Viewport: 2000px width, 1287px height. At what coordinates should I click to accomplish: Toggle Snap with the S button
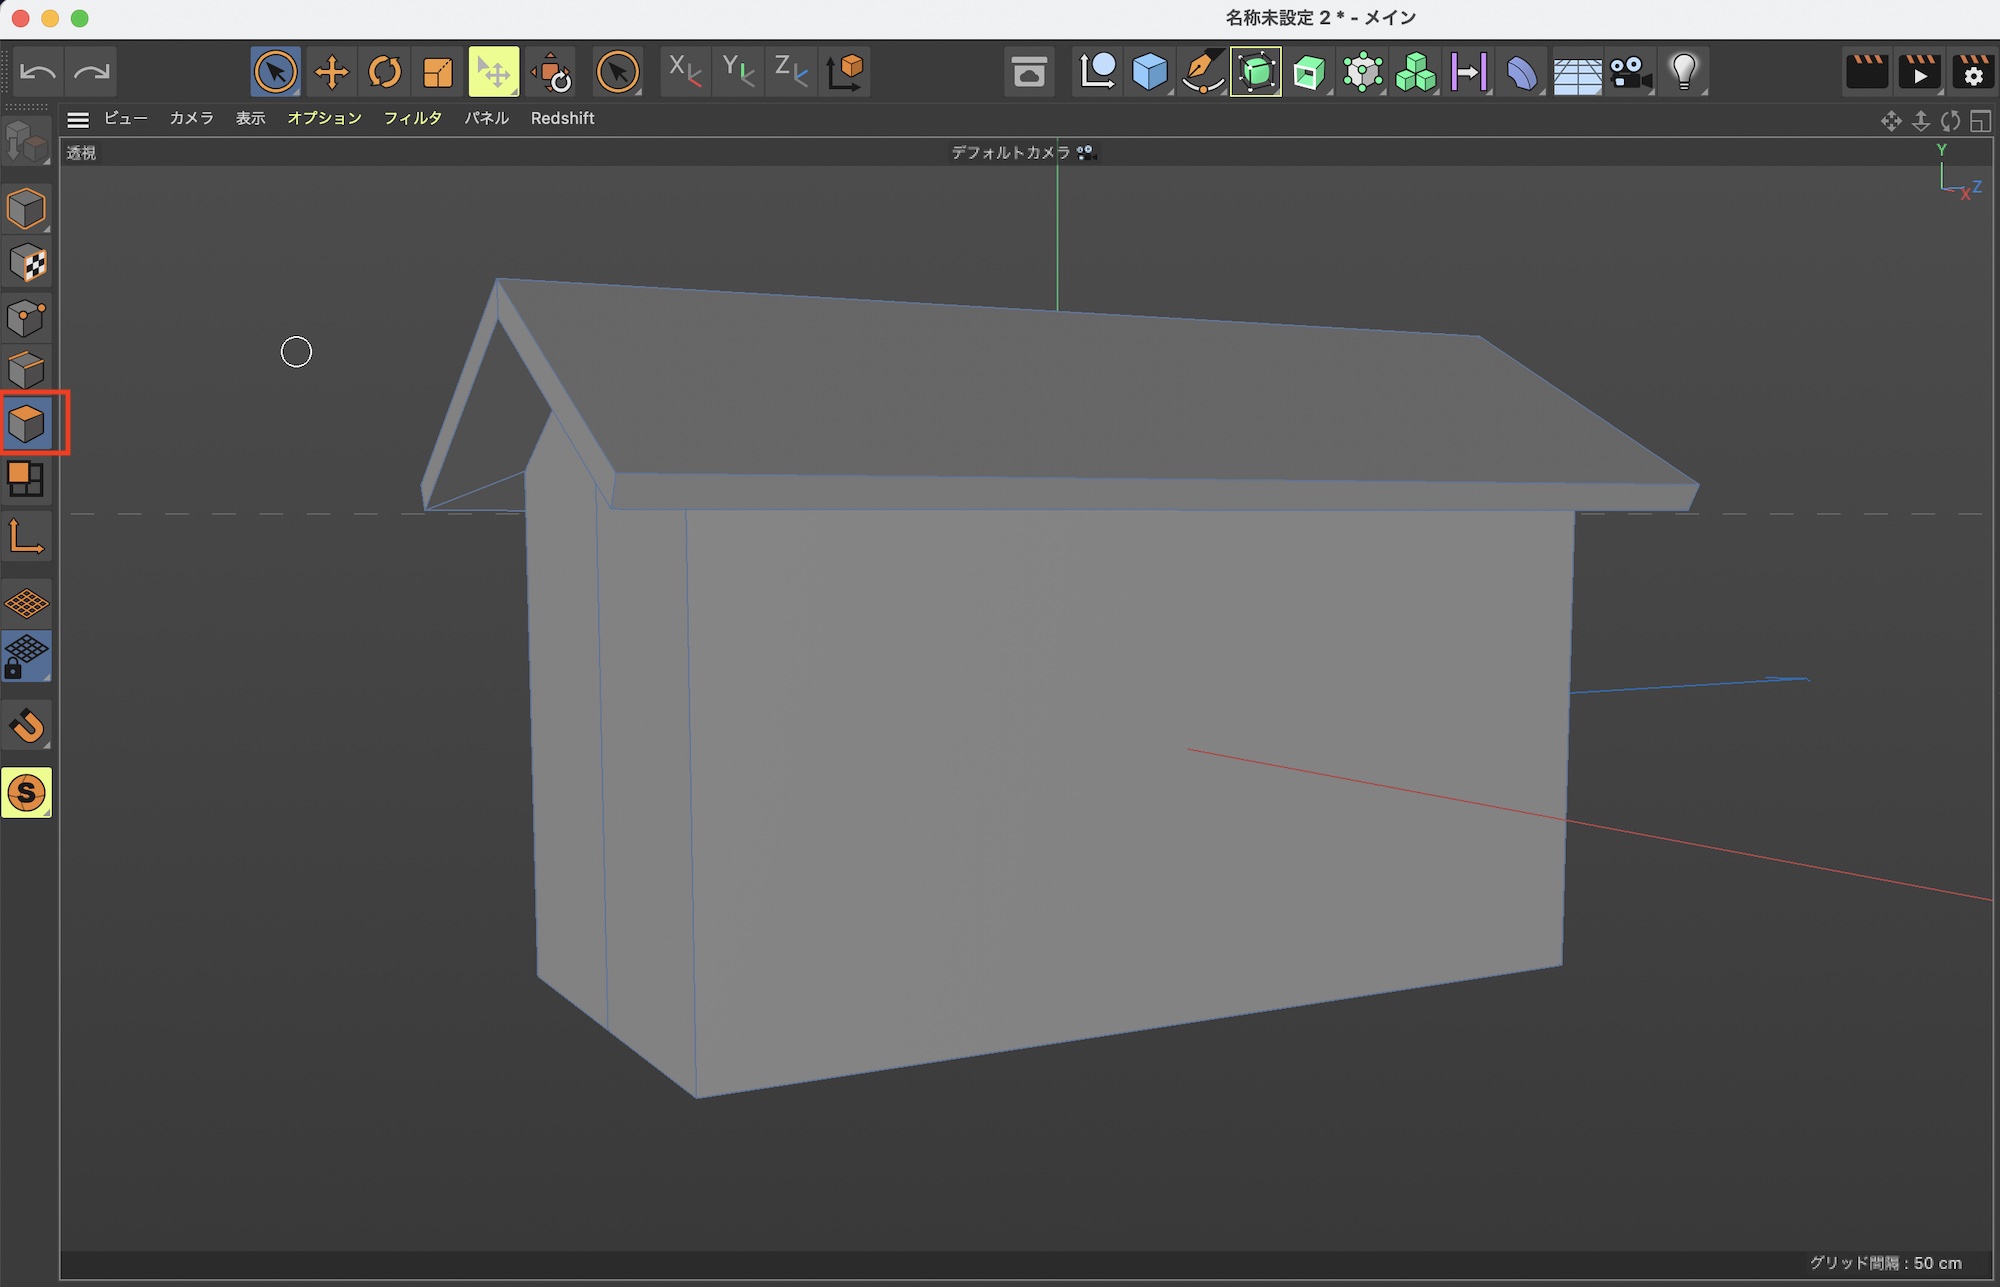click(27, 793)
